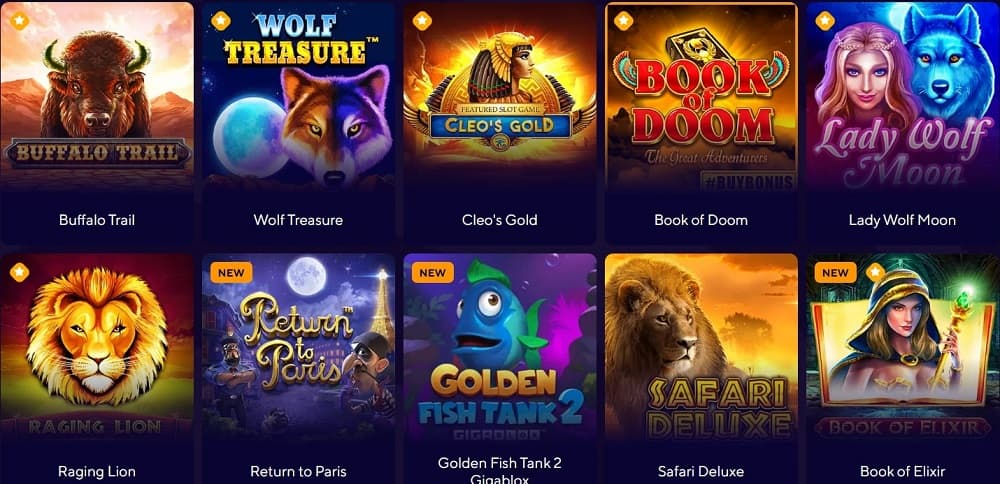Viewport: 1000px width, 484px height.
Task: Open the Buffalo Trail game thumbnail
Action: tap(97, 98)
